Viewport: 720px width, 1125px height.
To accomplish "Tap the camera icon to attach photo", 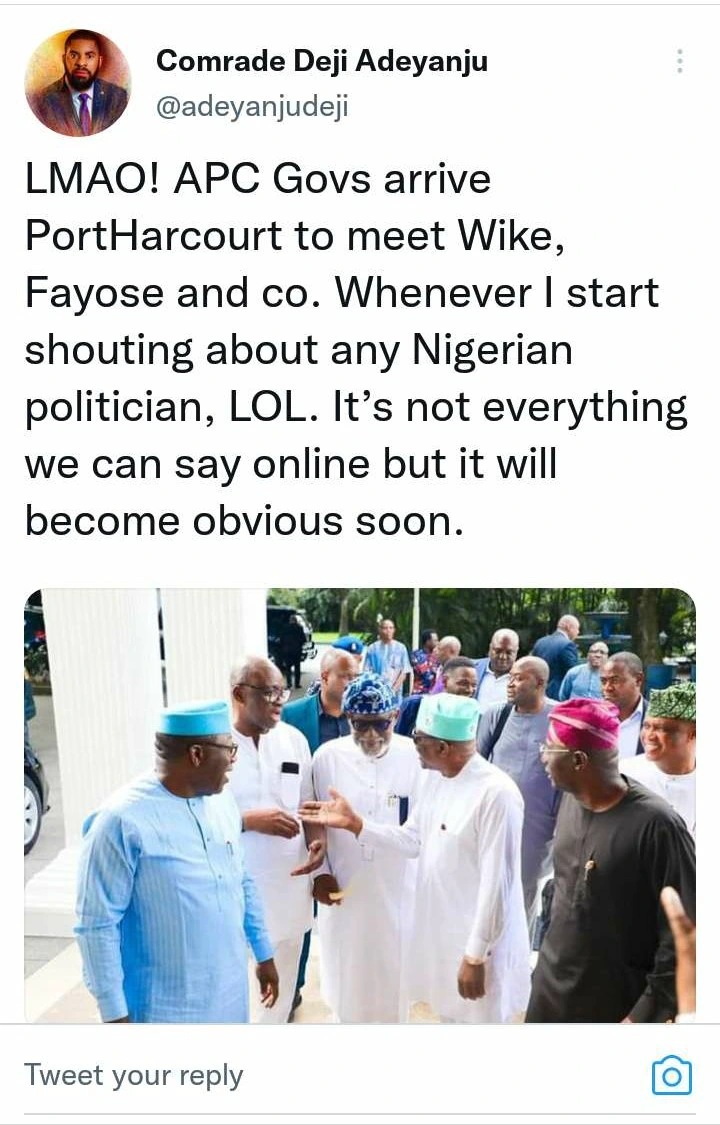I will click(x=672, y=1075).
